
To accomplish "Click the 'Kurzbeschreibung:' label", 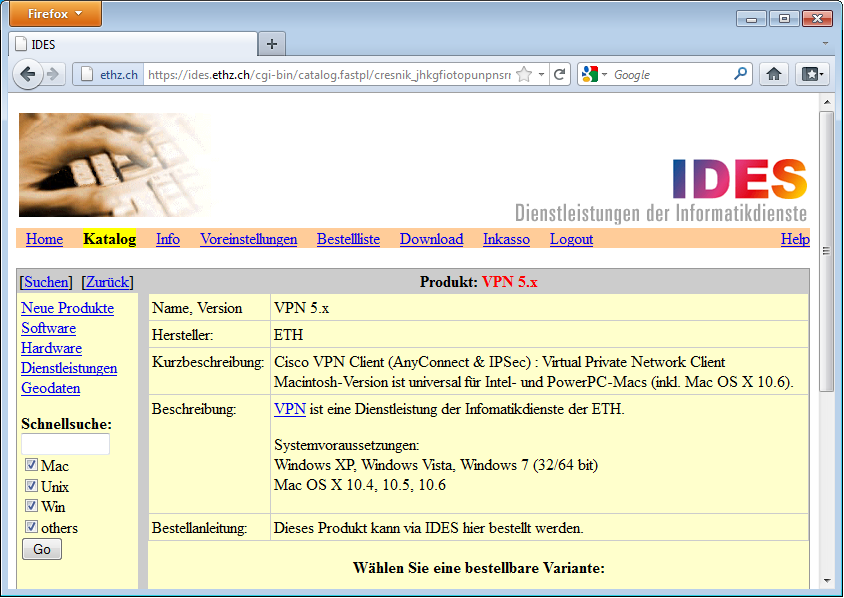I will pos(208,362).
